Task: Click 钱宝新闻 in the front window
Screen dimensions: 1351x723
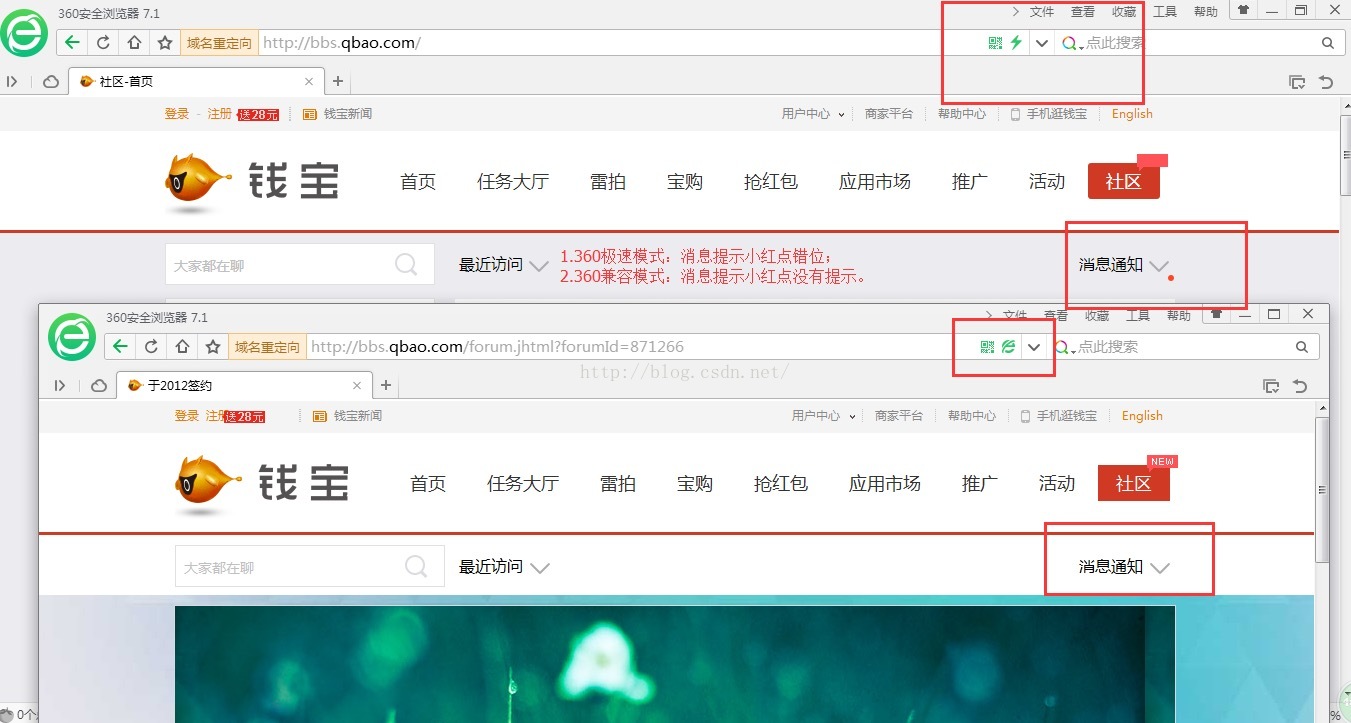Action: 357,416
